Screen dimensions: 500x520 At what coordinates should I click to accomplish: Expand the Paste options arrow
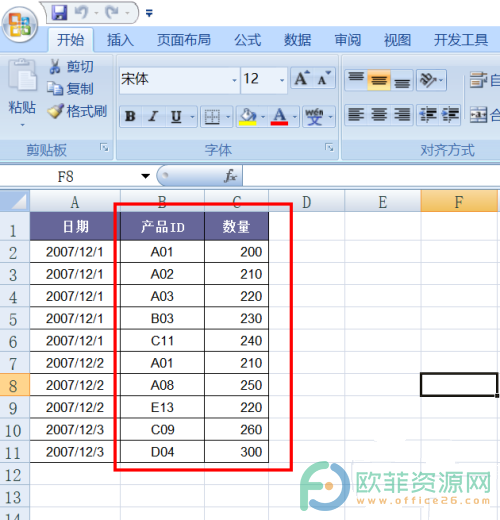pyautogui.click(x=22, y=125)
